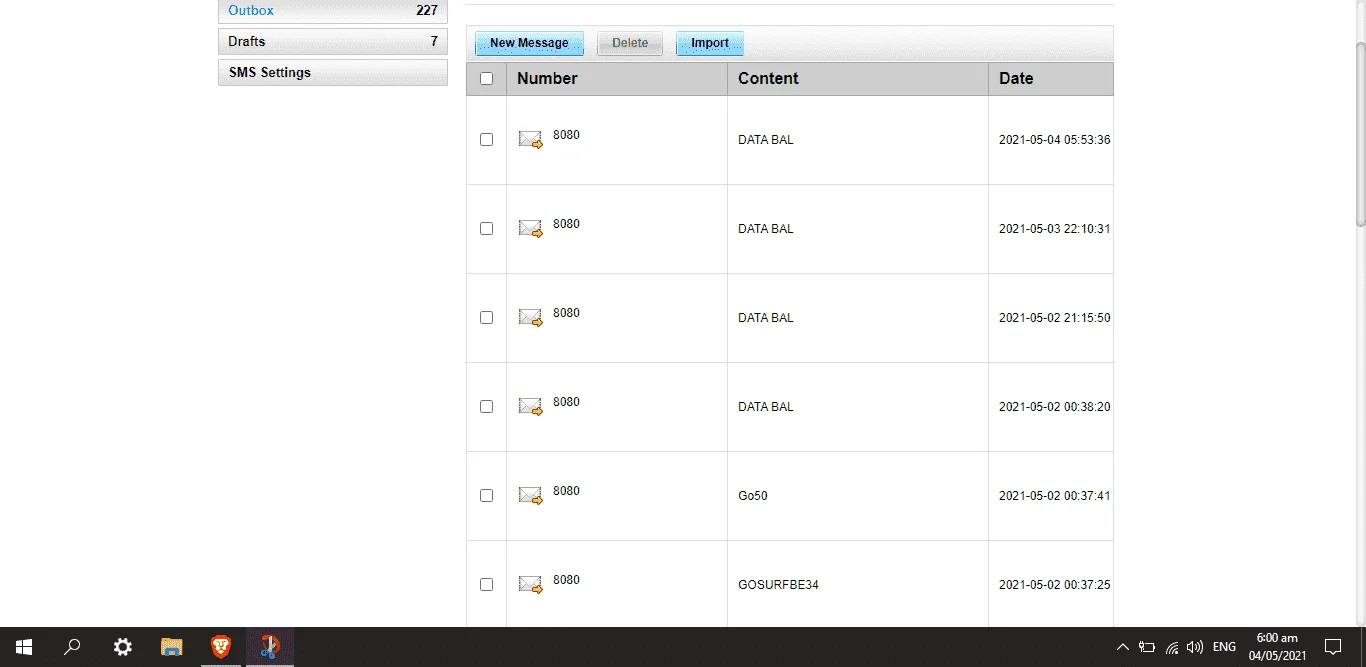Tick checkbox for the Go50 message
1366x667 pixels.
487,496
